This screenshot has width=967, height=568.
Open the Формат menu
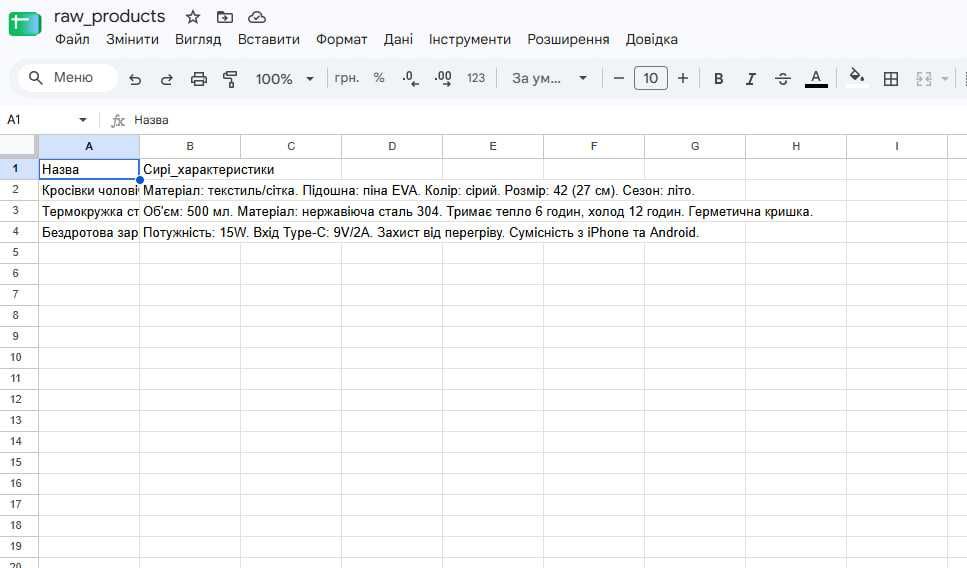342,39
